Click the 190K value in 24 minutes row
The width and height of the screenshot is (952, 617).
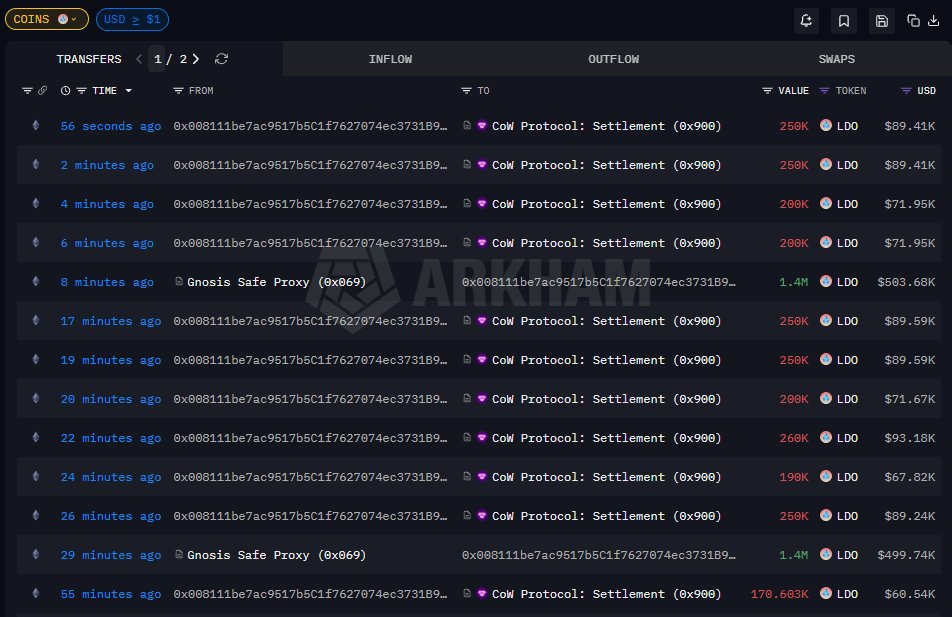pos(794,477)
